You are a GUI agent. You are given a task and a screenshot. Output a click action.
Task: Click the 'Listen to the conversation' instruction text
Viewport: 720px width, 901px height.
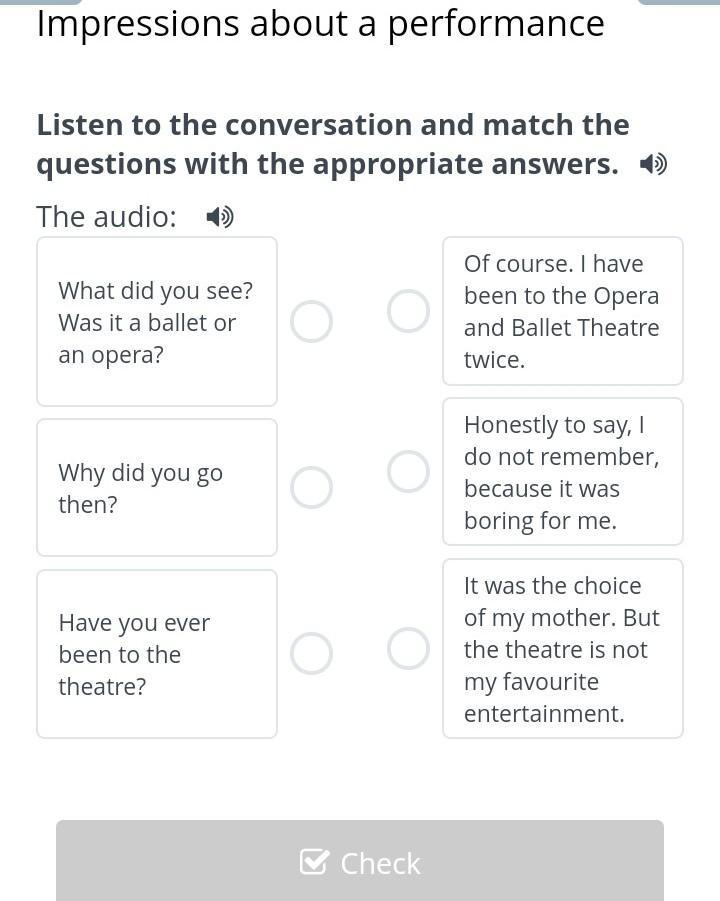pyautogui.click(x=333, y=144)
